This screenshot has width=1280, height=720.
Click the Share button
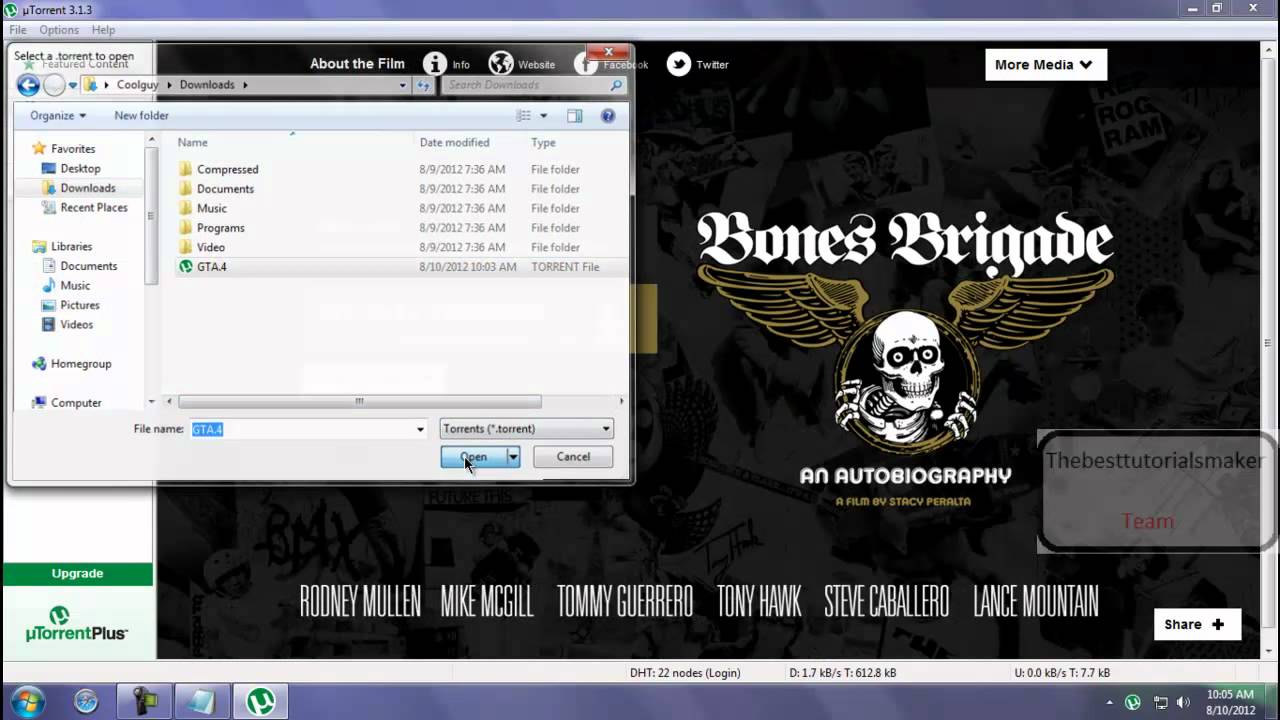pyautogui.click(x=1197, y=624)
